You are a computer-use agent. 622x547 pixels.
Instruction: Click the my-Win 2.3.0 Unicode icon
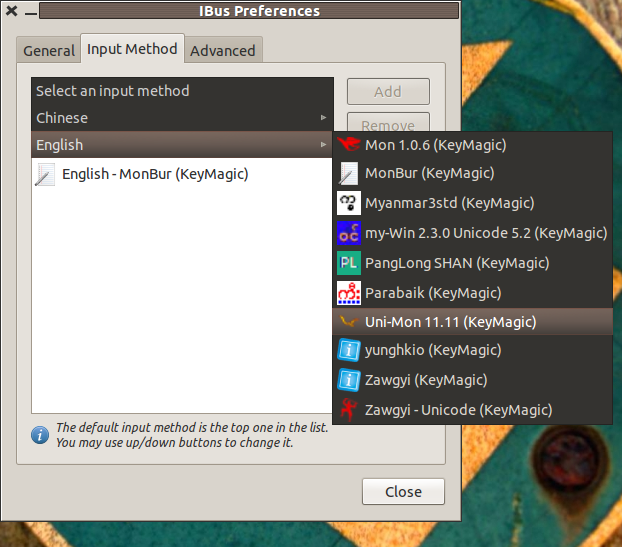[348, 234]
